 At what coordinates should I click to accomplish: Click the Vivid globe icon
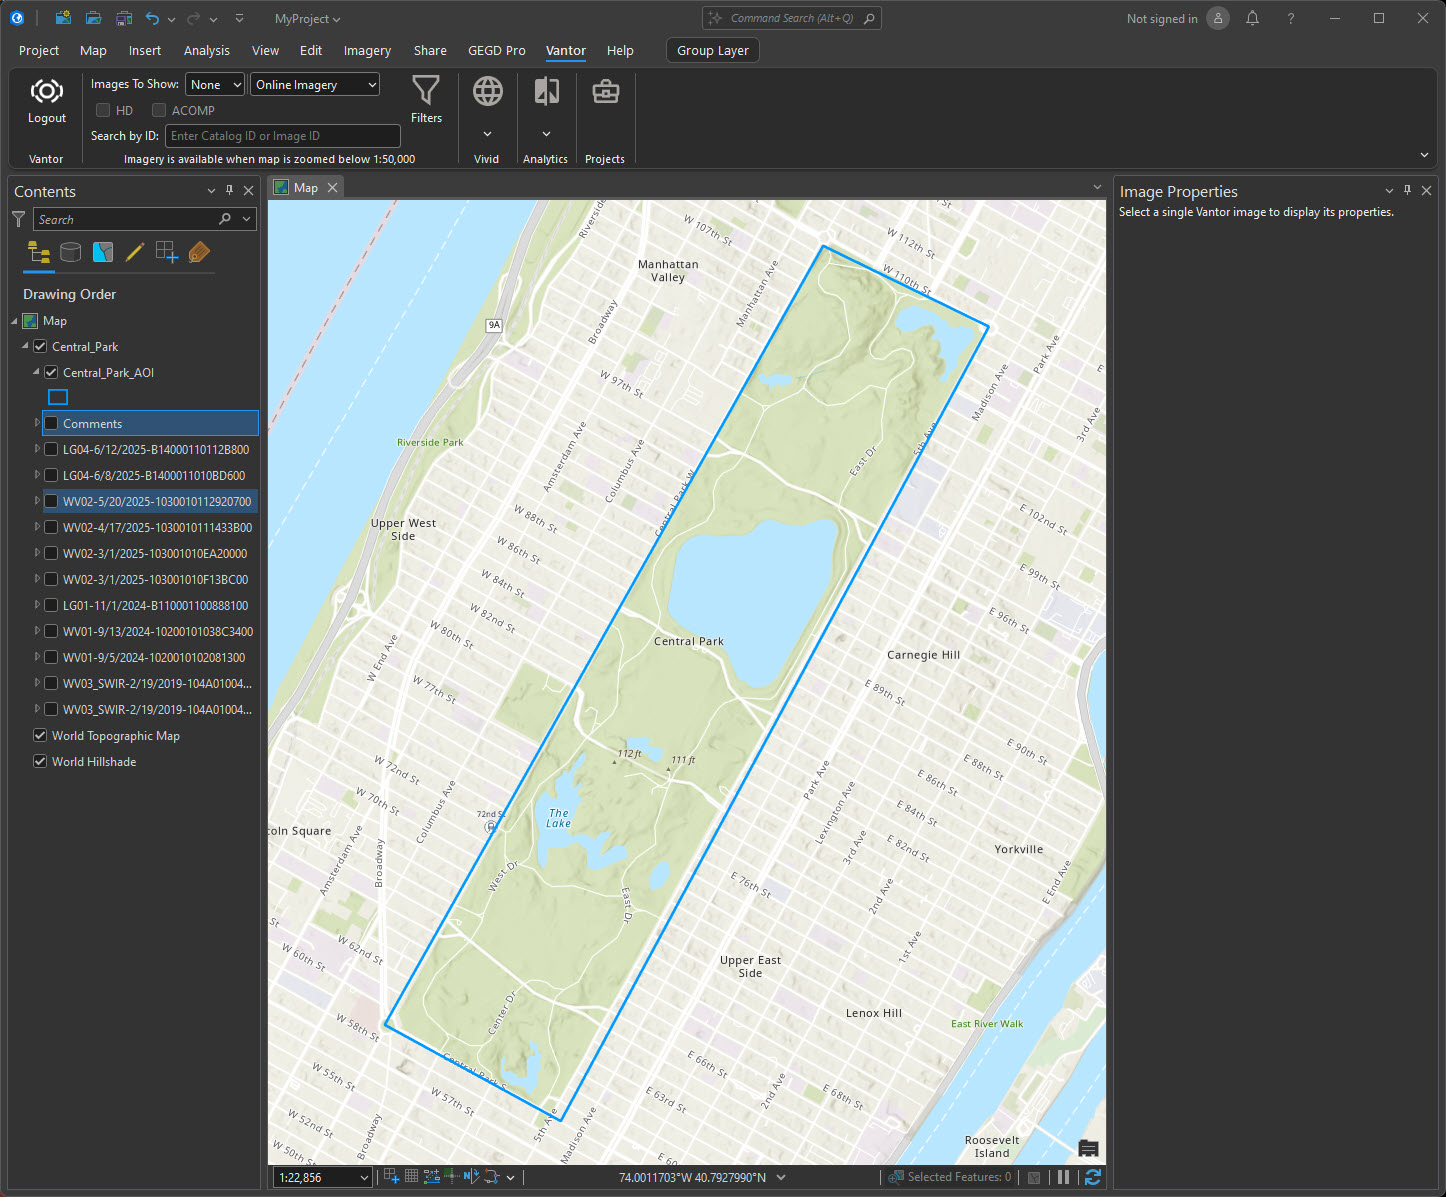(x=487, y=92)
